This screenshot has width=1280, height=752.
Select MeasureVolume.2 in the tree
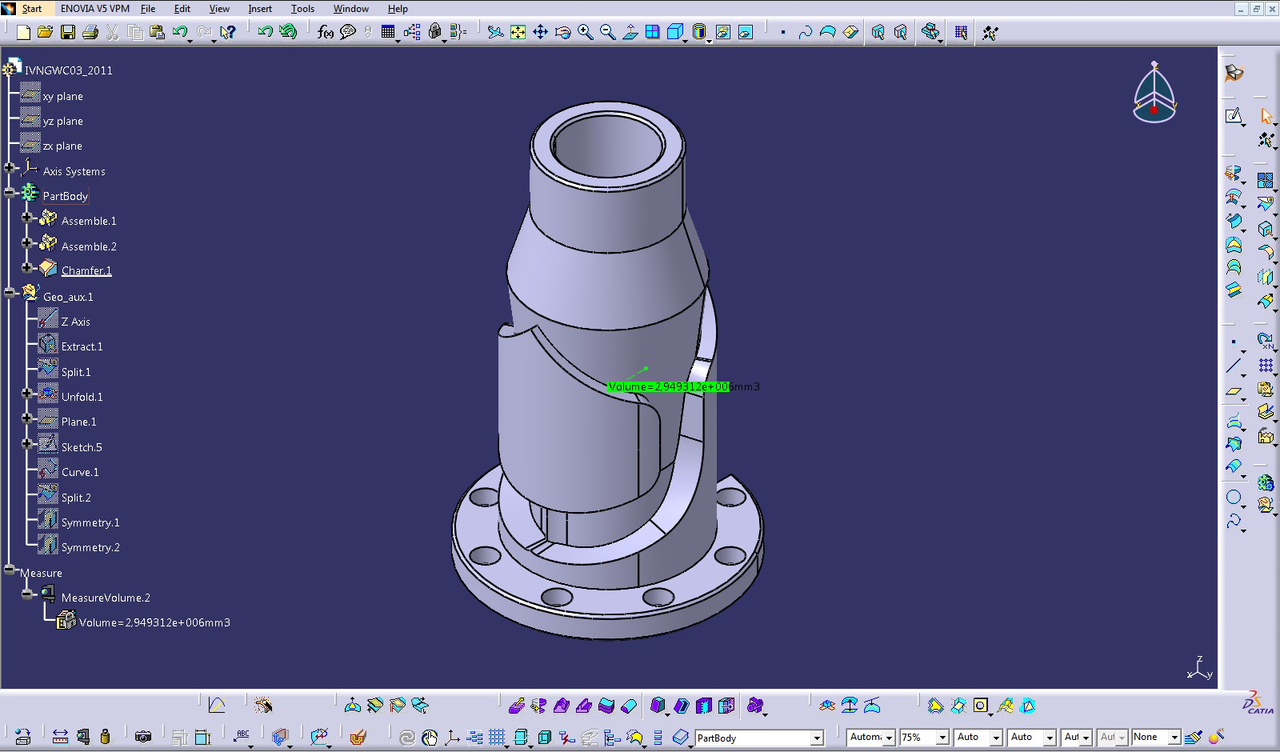pyautogui.click(x=106, y=598)
